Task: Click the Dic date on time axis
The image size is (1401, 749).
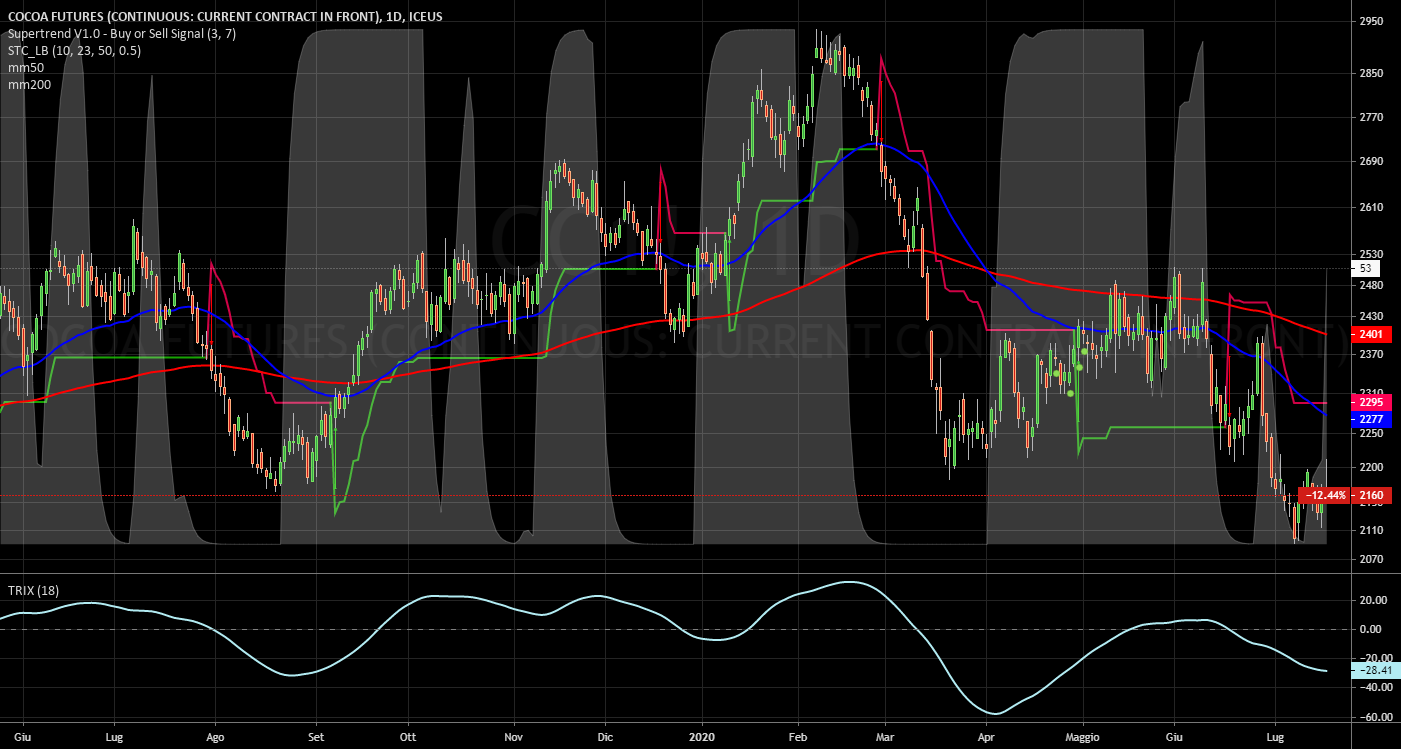Action: [x=604, y=736]
